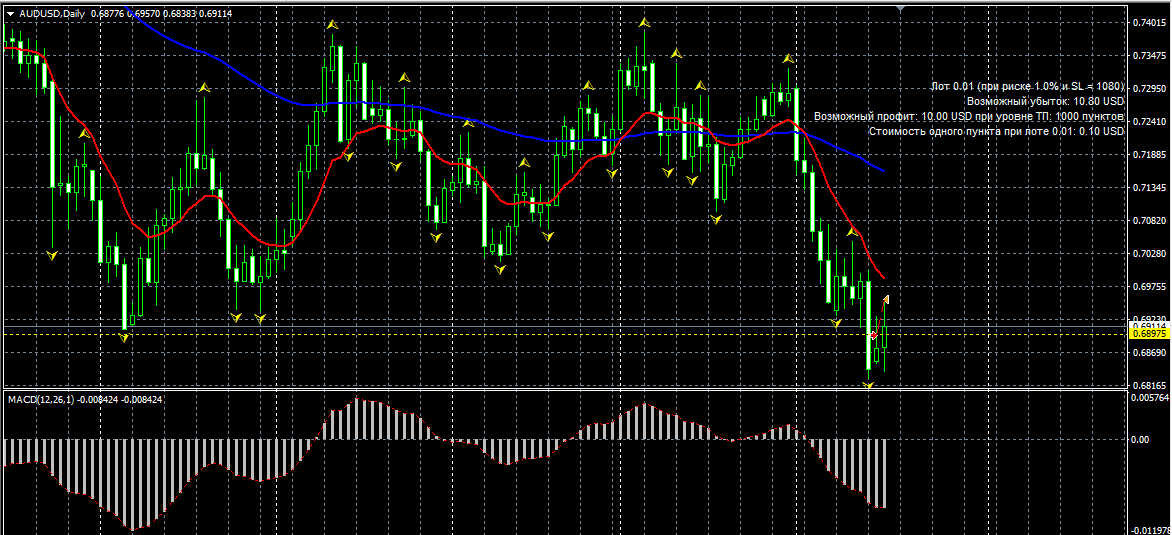Click the AUDUSD,Daily chart title
Image resolution: width=1172 pixels, height=535 pixels.
click(51, 13)
